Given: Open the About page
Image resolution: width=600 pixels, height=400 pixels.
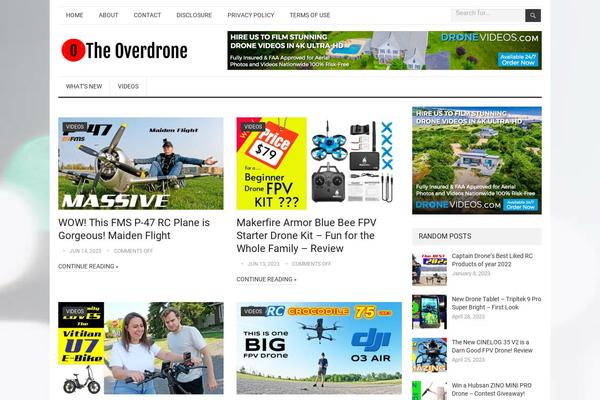Looking at the screenshot, I should [x=108, y=15].
